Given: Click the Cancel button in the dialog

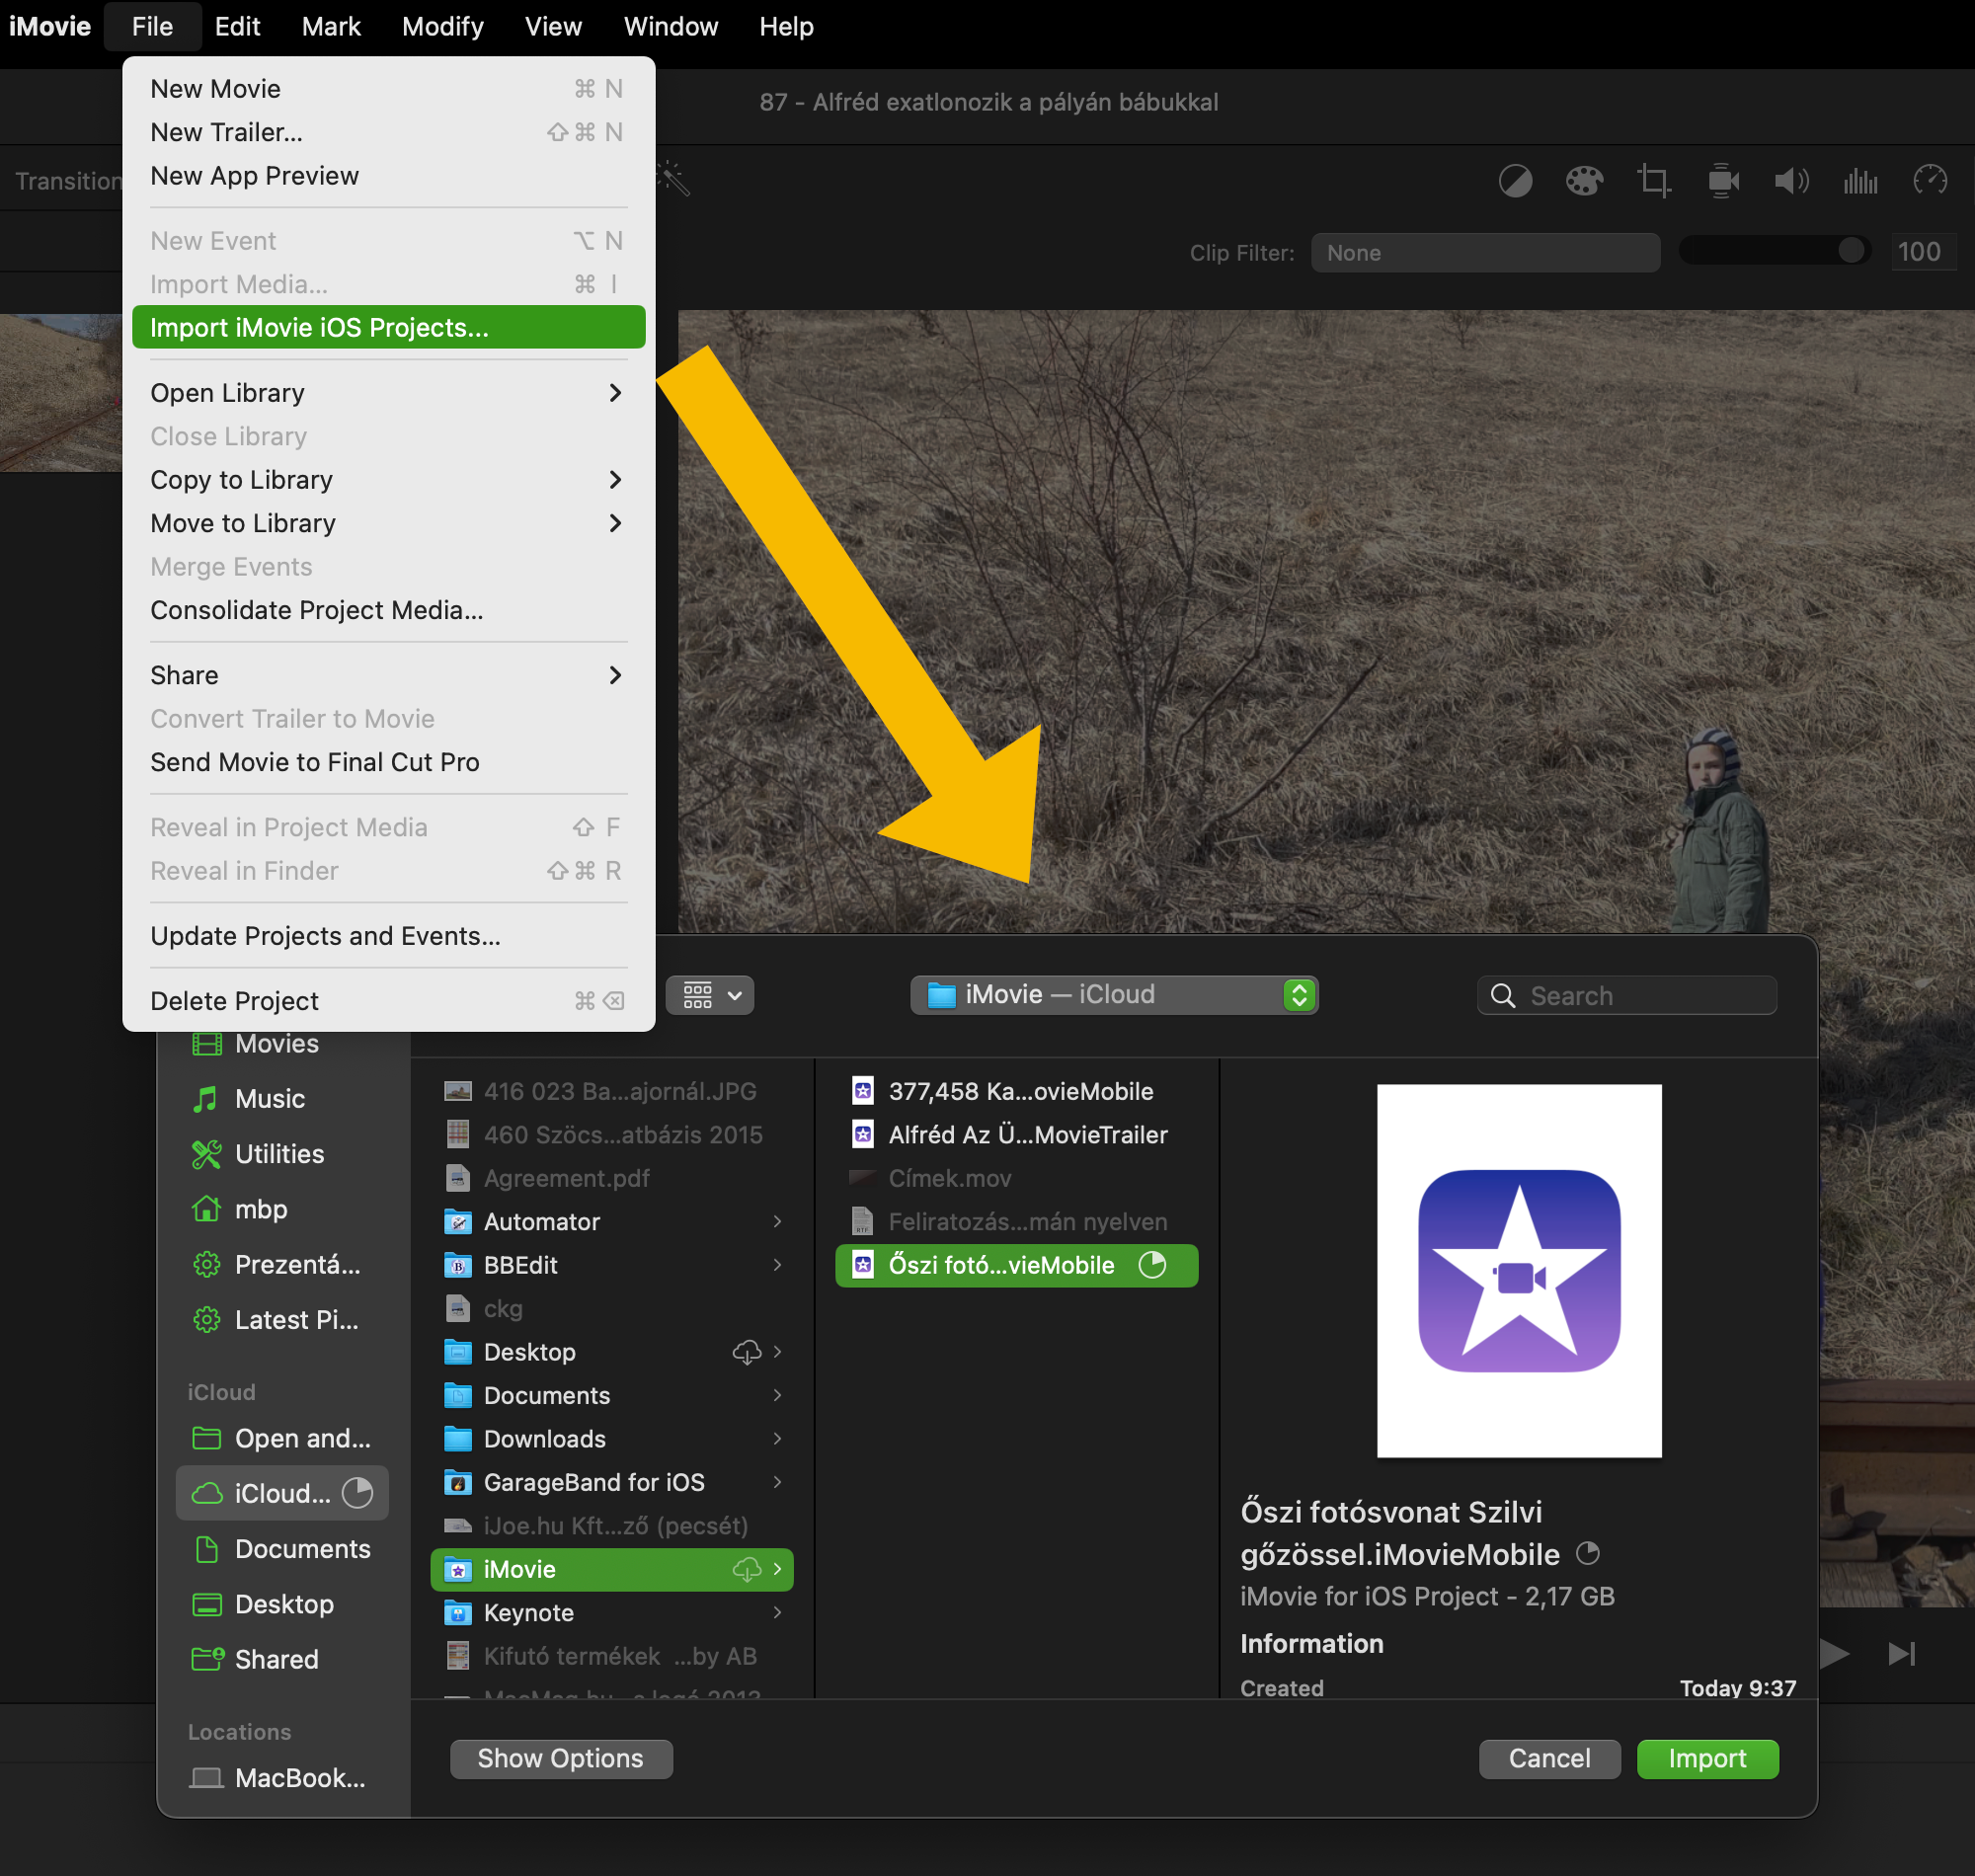Looking at the screenshot, I should pyautogui.click(x=1549, y=1759).
